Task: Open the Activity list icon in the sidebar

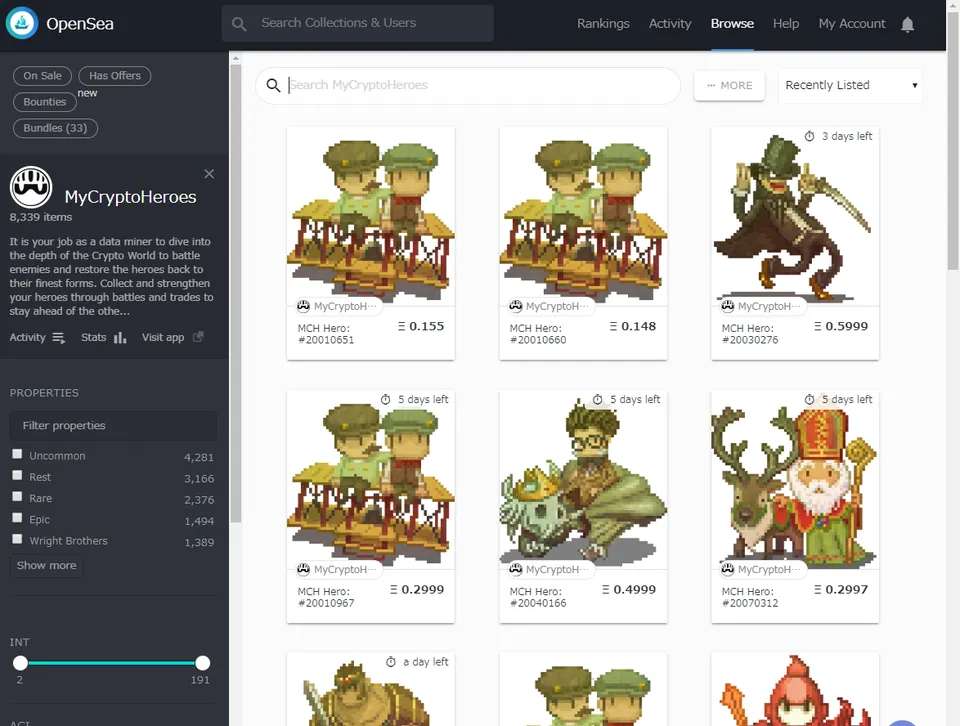Action: (x=58, y=337)
